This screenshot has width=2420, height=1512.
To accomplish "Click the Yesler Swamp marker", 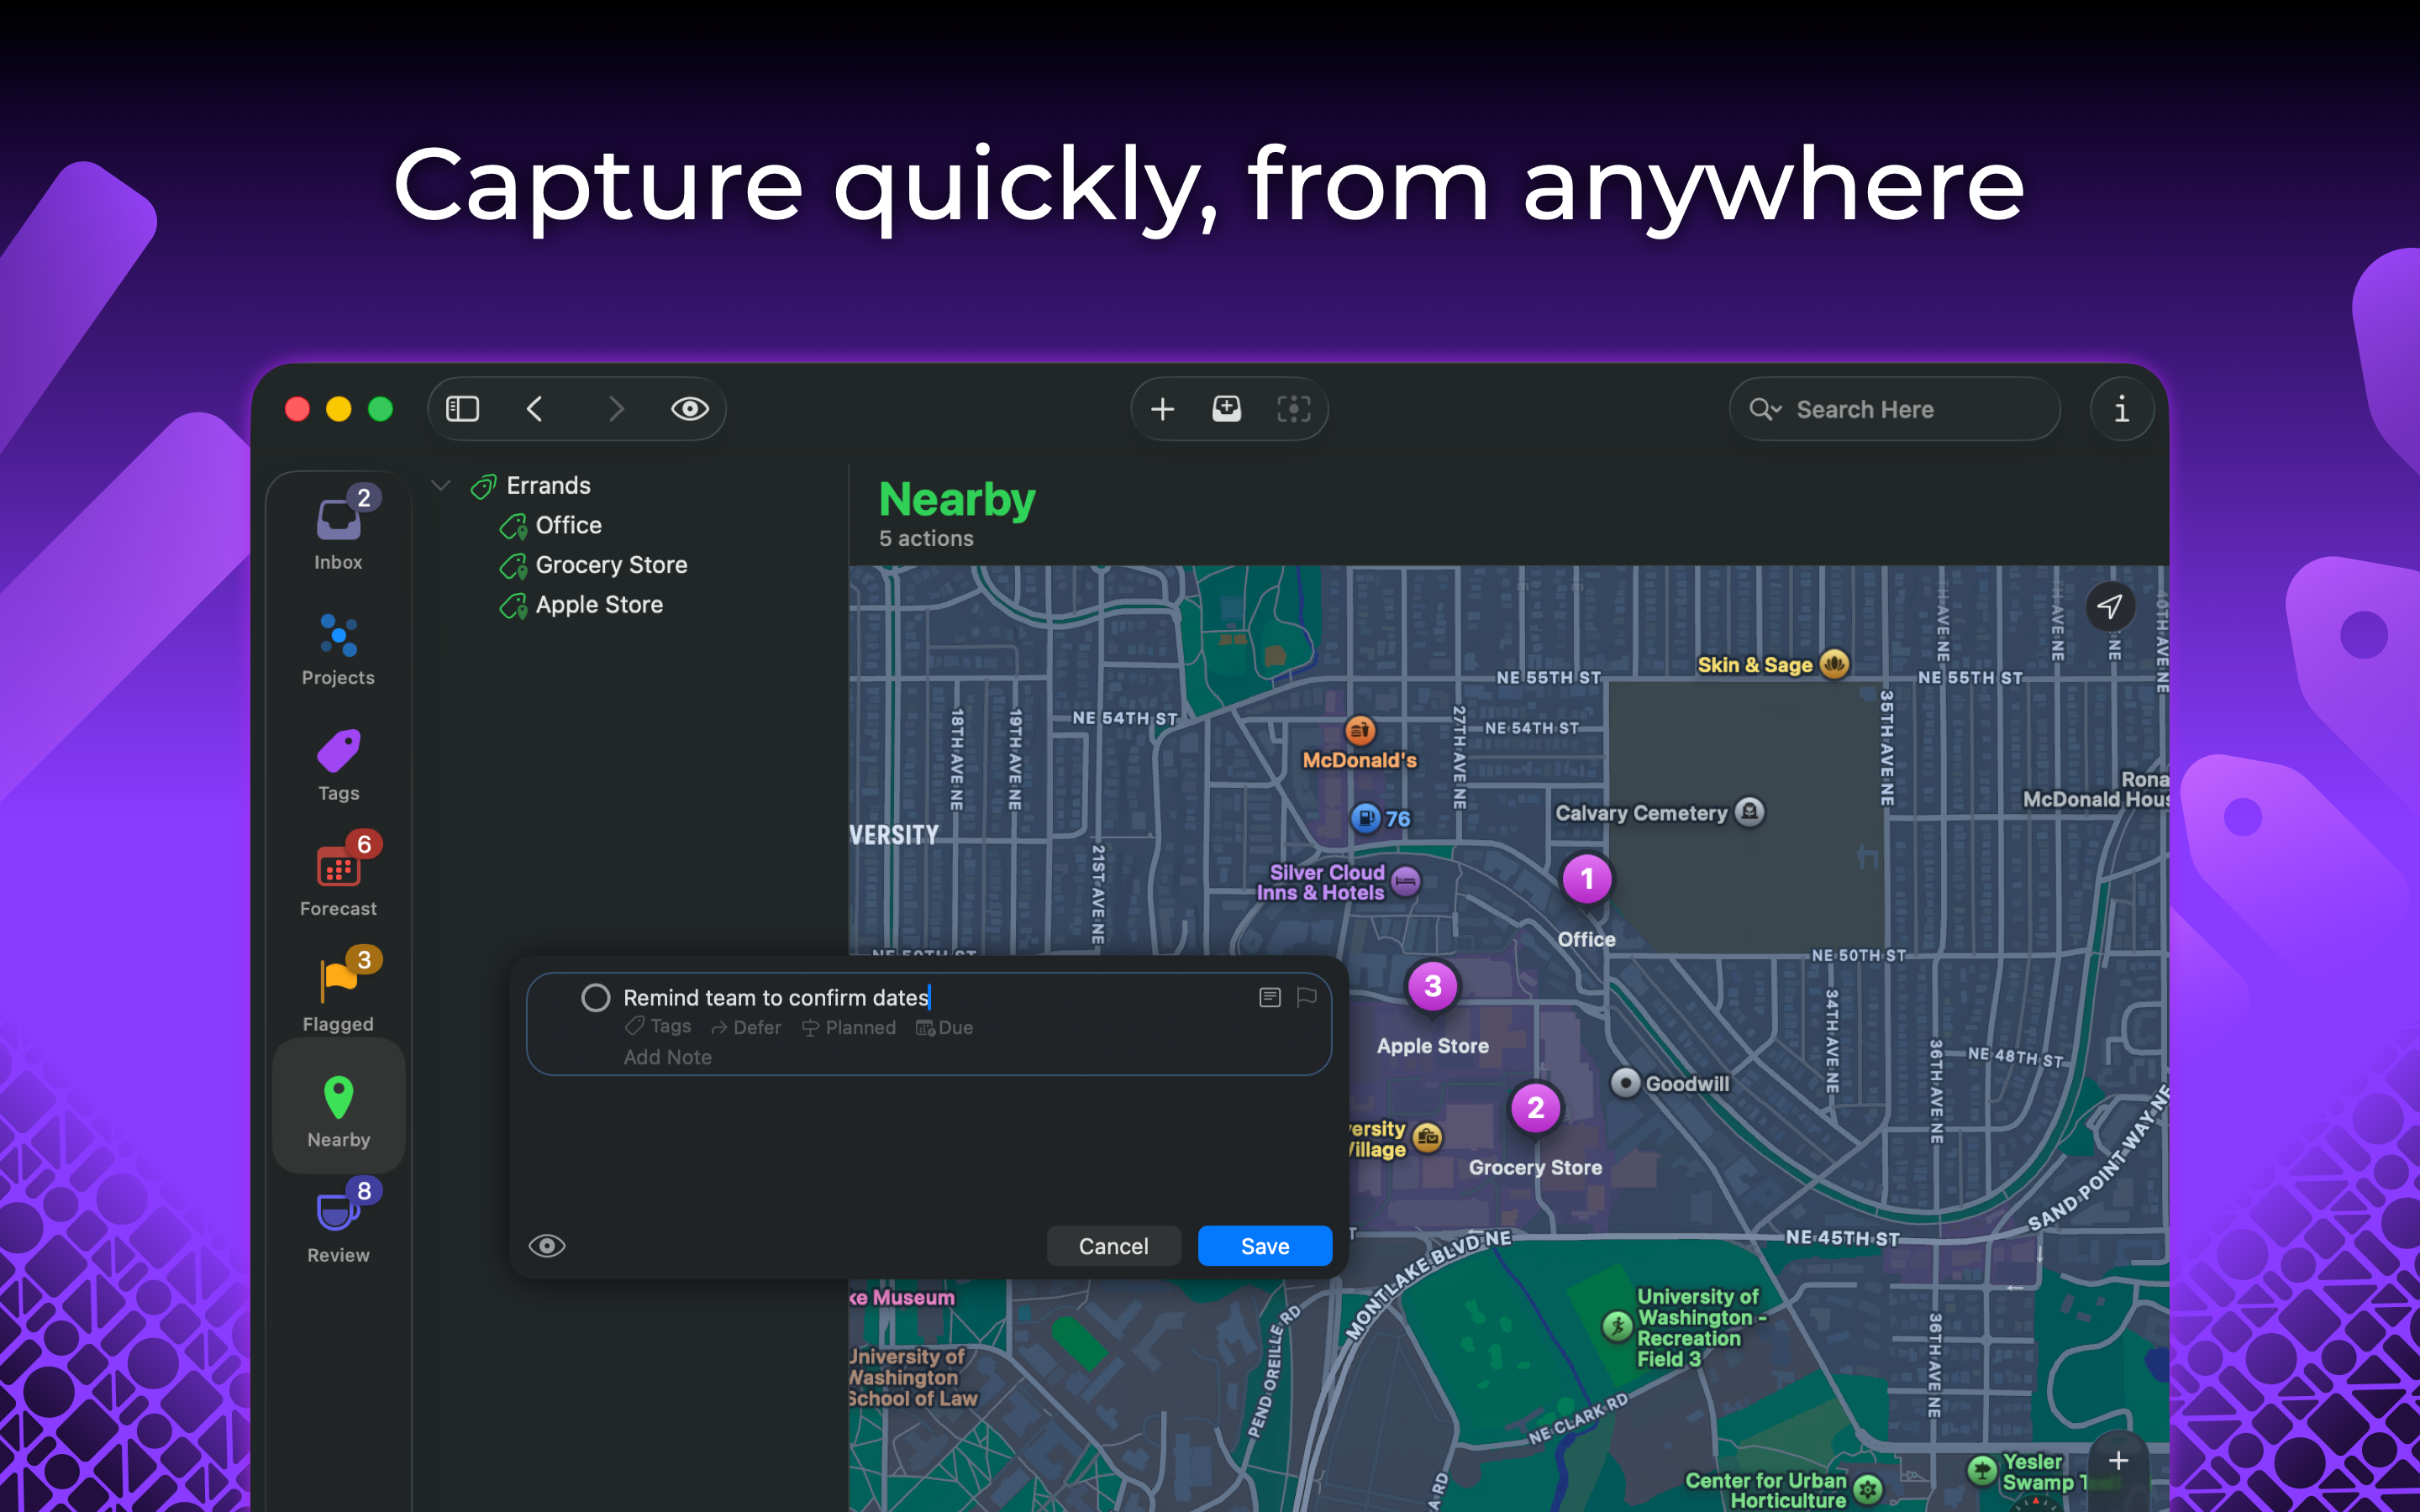I will click(1981, 1470).
